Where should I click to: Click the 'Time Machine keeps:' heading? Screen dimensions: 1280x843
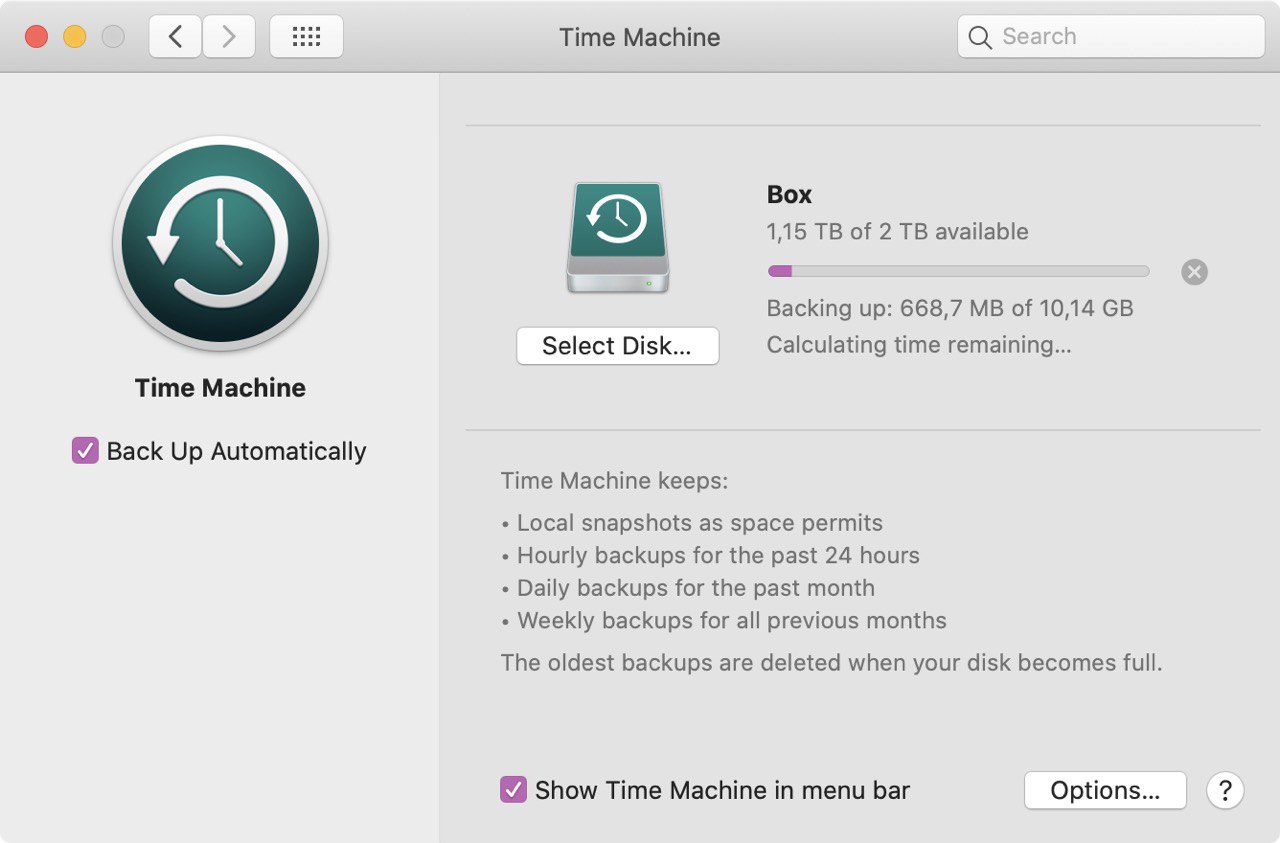point(614,481)
